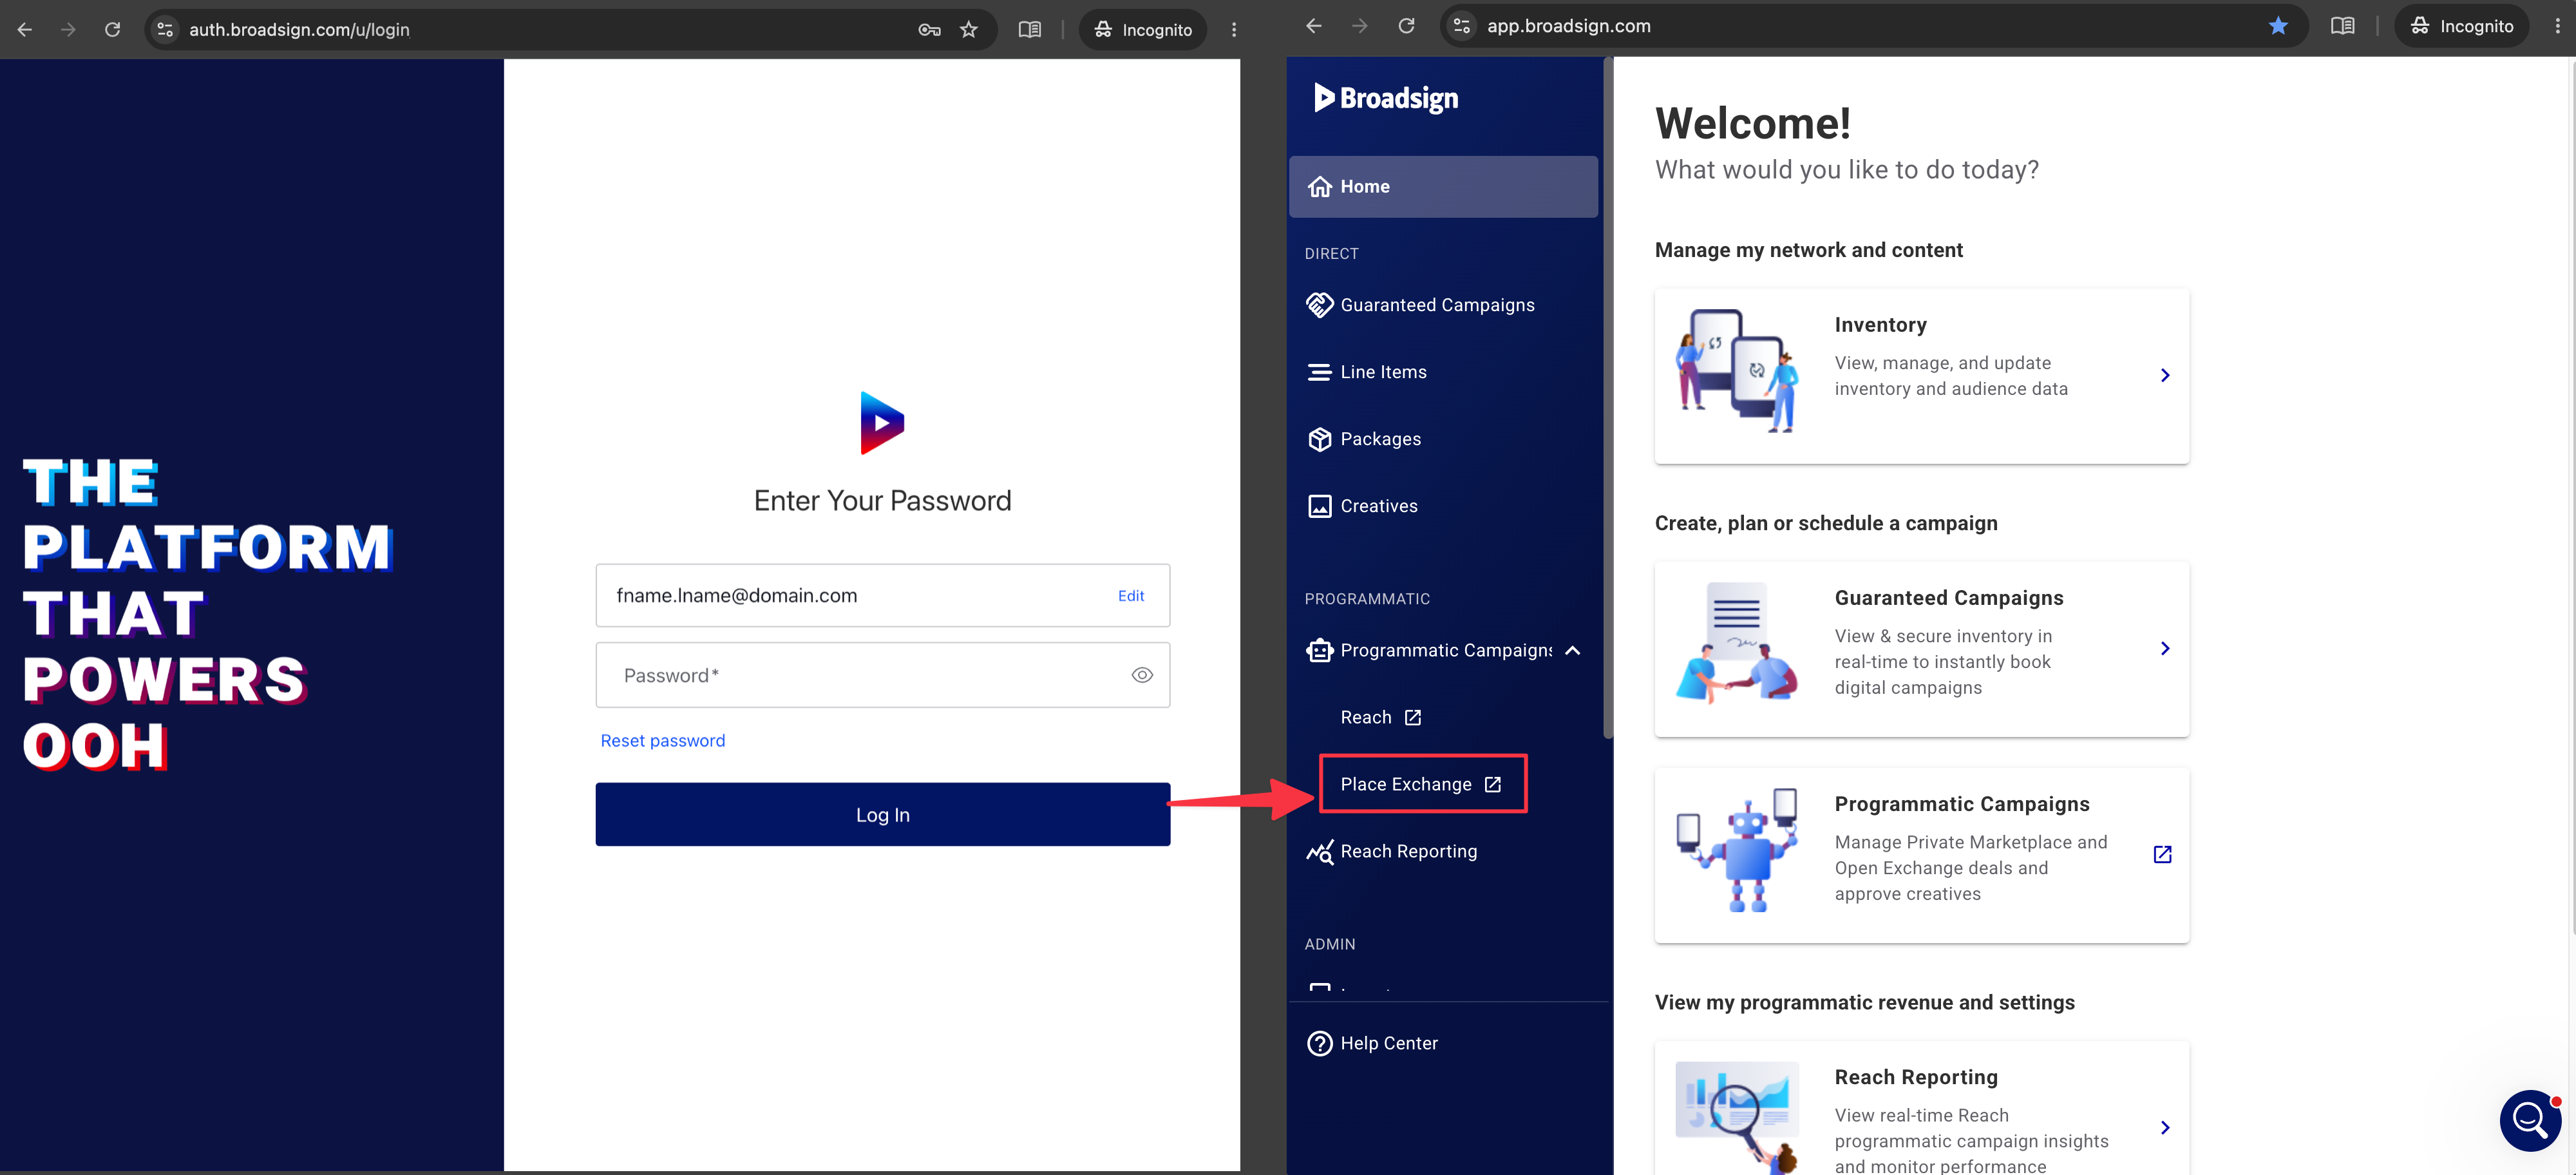This screenshot has width=2576, height=1175.
Task: Click the back arrow in the left browser window
Action: click(x=25, y=30)
